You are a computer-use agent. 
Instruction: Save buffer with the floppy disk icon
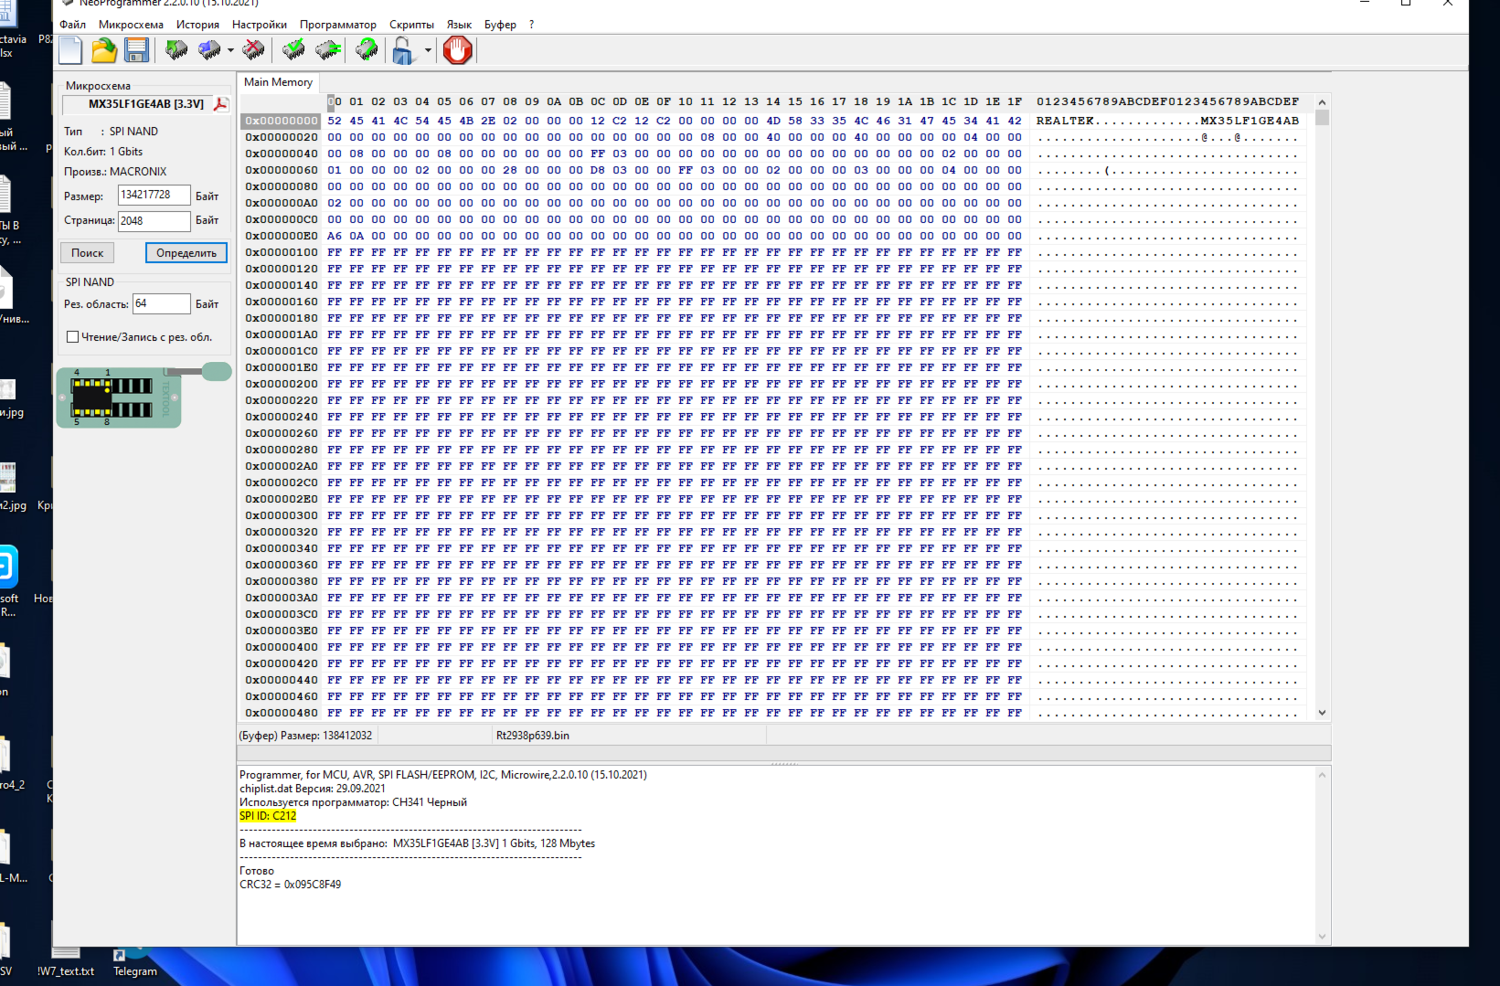(x=137, y=50)
